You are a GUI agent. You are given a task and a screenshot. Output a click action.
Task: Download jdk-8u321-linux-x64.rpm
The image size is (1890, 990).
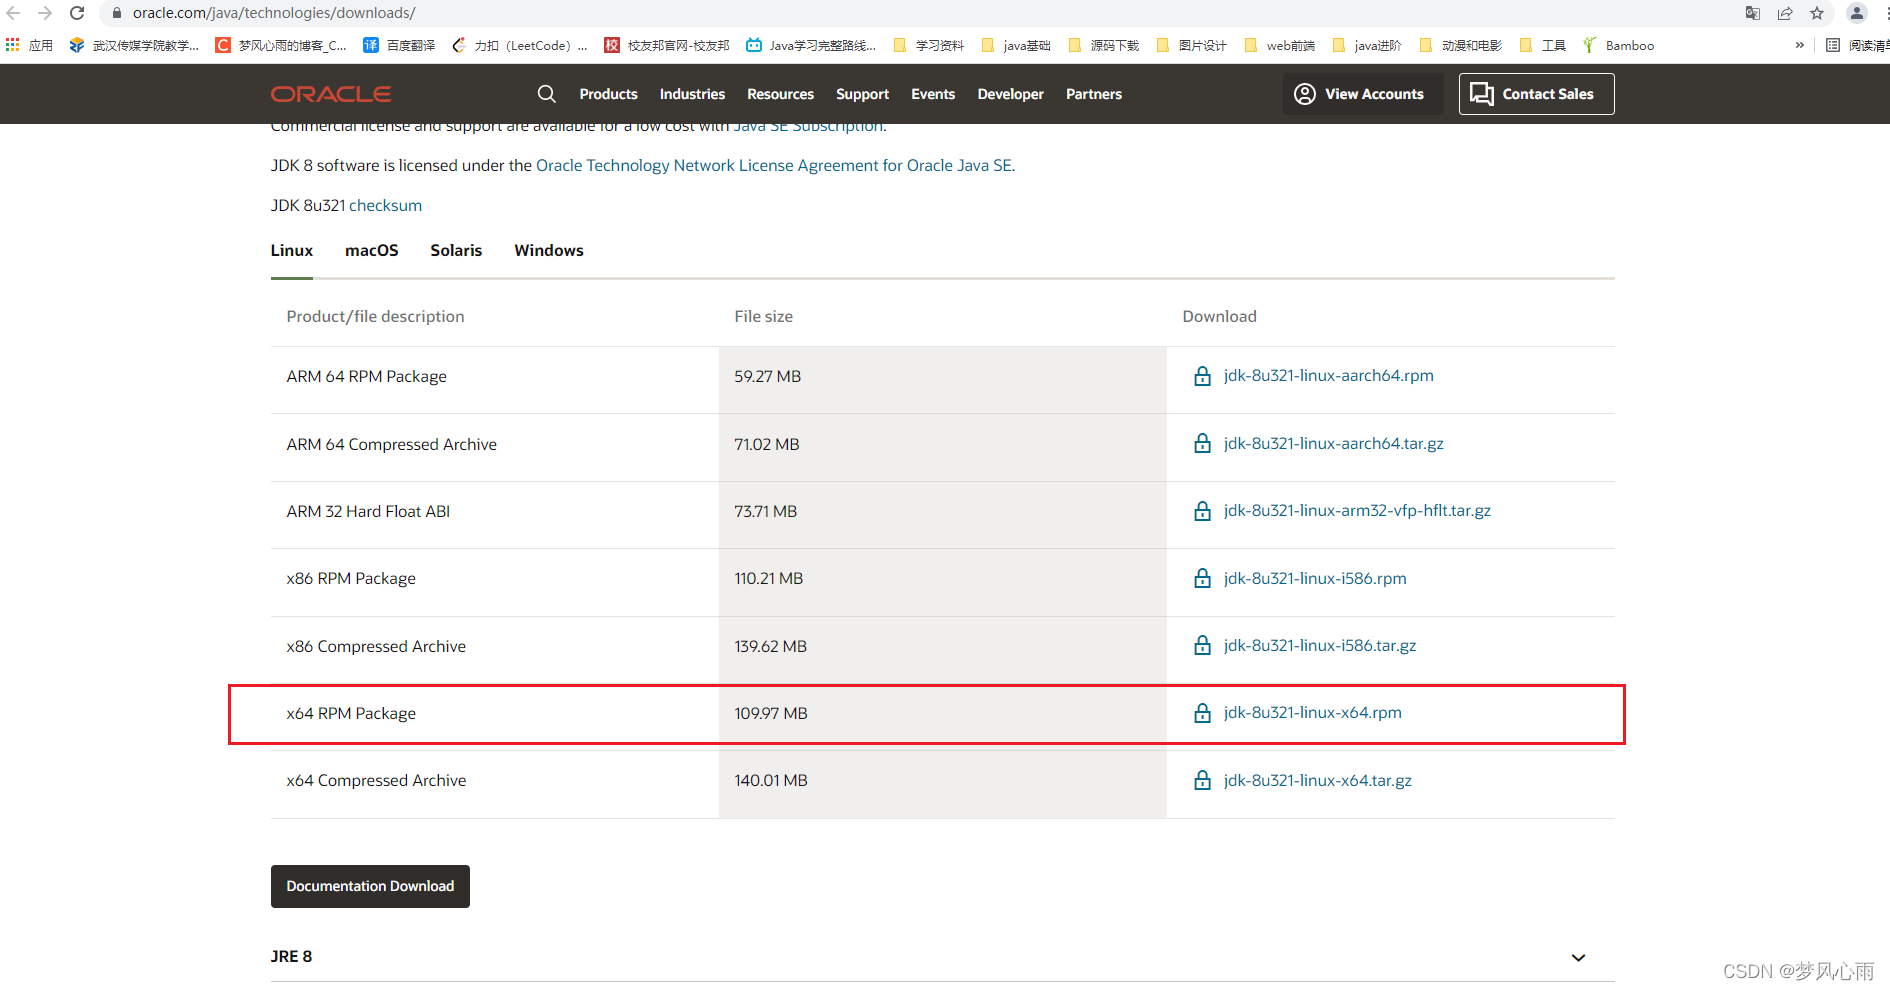coord(1312,713)
